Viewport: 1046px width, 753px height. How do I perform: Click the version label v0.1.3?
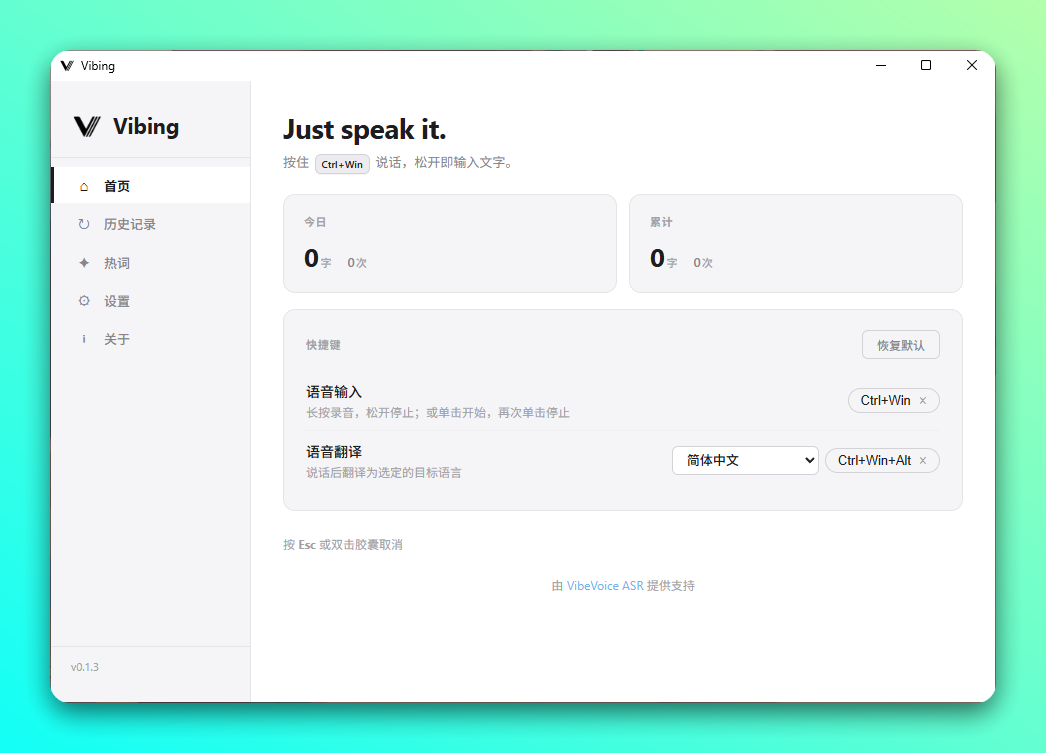point(84,666)
